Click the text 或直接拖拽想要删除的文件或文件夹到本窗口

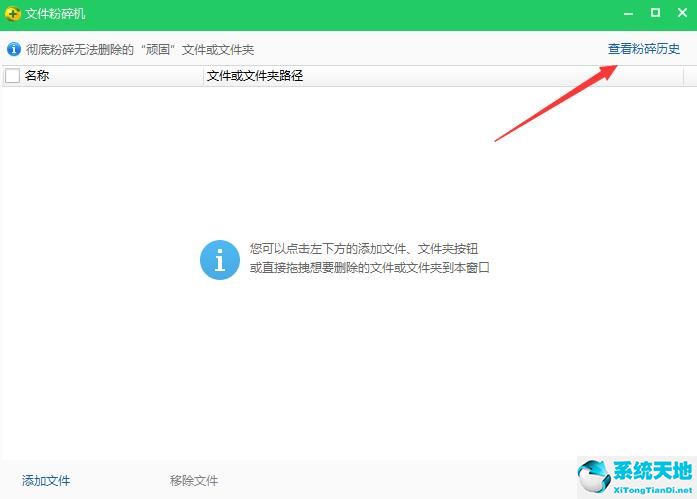pos(369,267)
